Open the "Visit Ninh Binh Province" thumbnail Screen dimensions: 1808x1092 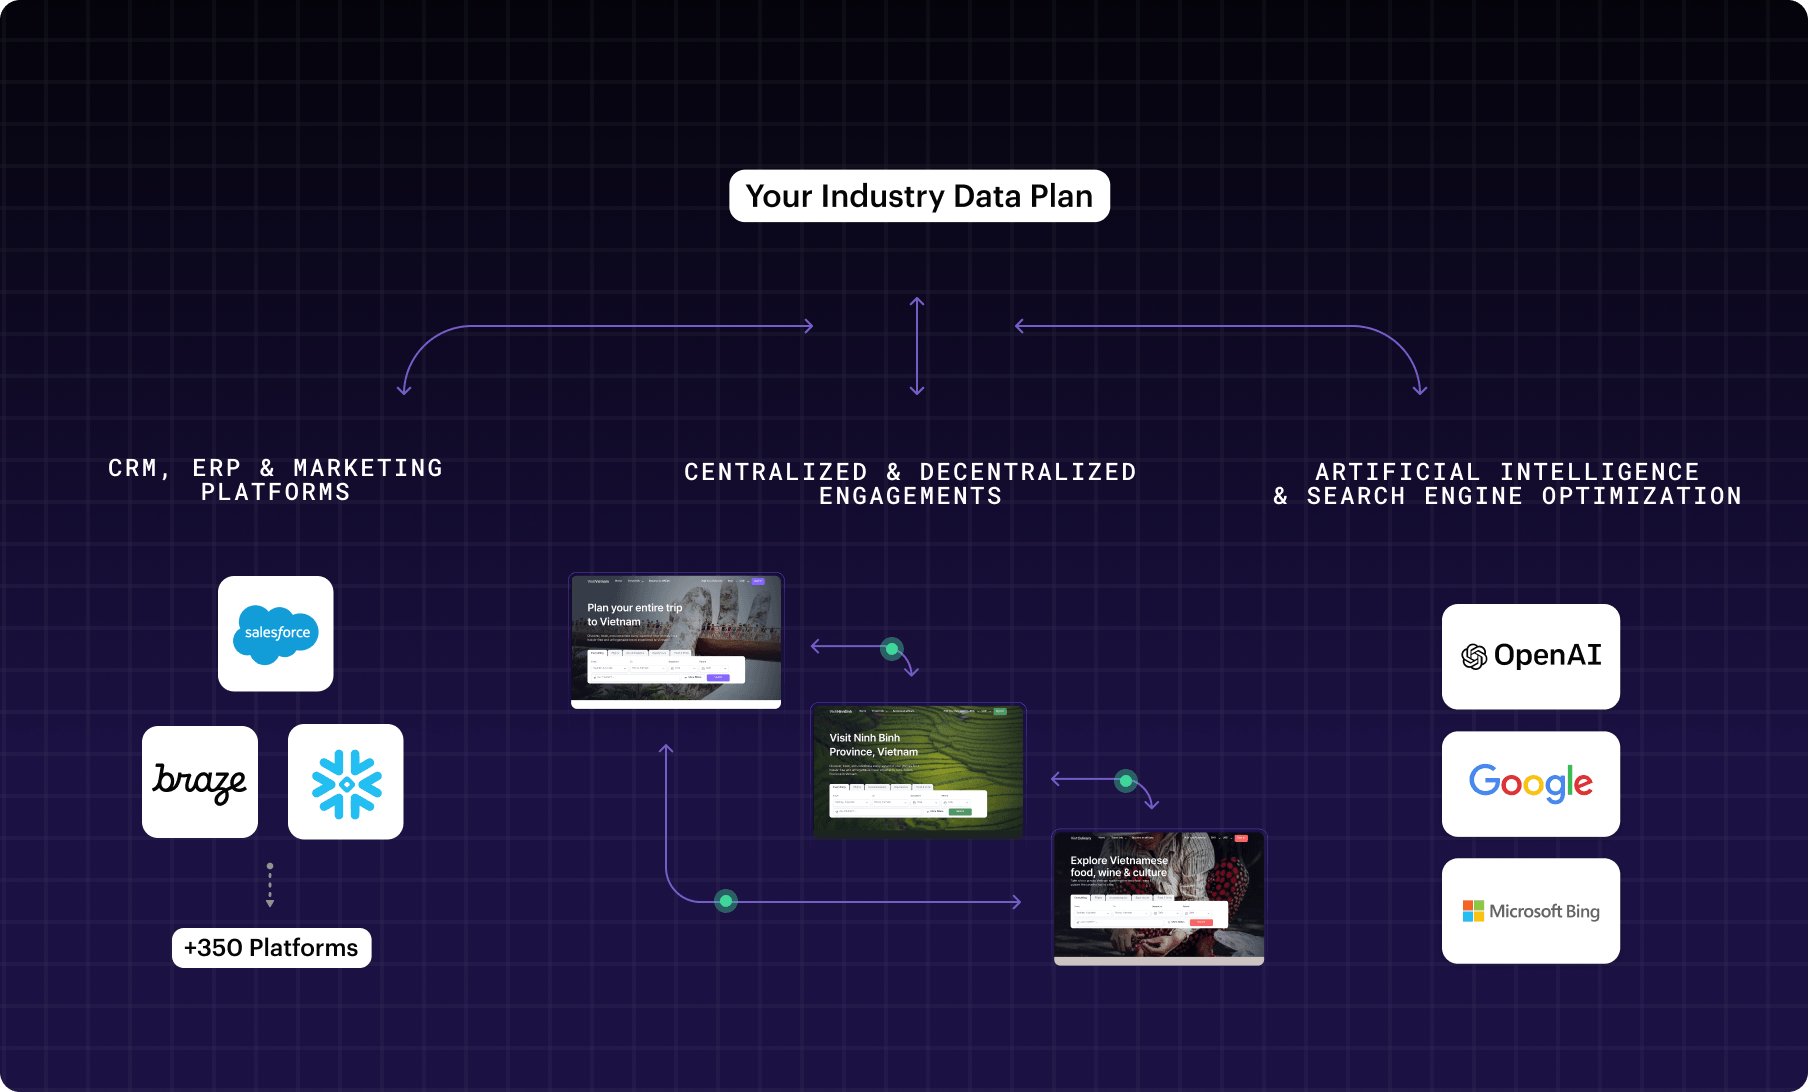pyautogui.click(x=918, y=770)
